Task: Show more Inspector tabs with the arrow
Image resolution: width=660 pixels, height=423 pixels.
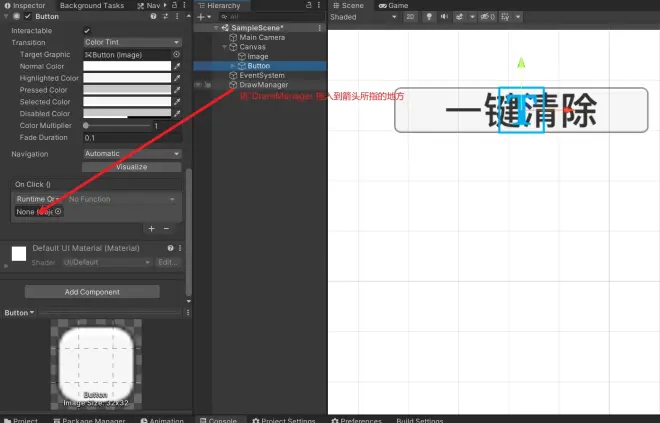Action: pyautogui.click(x=165, y=5)
